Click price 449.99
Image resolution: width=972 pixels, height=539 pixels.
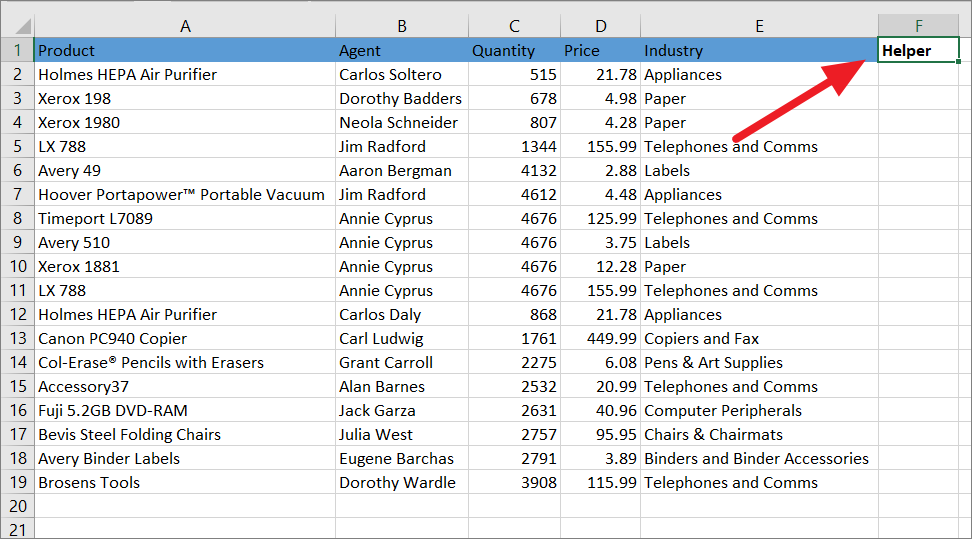[601, 338]
